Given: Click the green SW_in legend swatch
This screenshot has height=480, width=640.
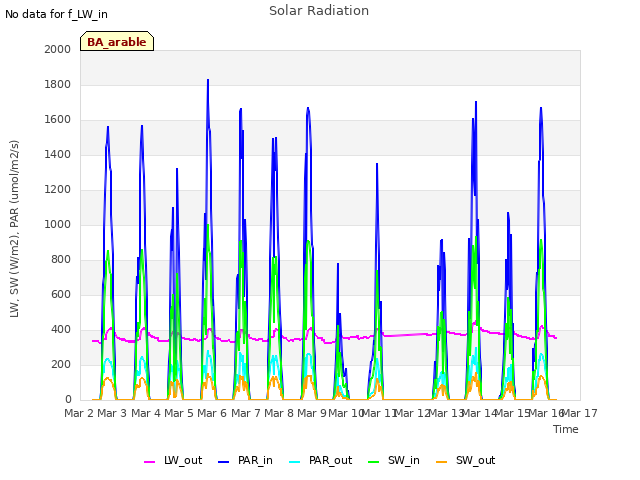Looking at the screenshot, I should click(x=374, y=462).
